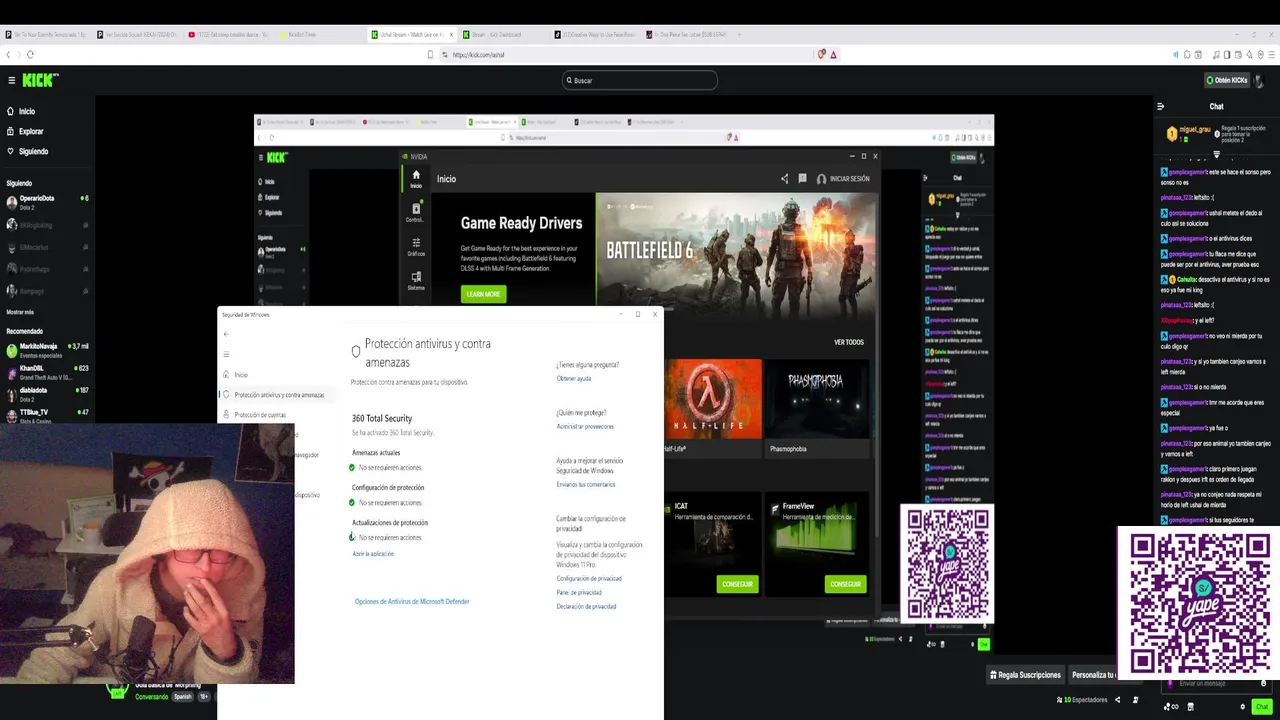Open NVIDIA app Gráficos icon
The height and width of the screenshot is (720, 1280).
click(x=416, y=247)
